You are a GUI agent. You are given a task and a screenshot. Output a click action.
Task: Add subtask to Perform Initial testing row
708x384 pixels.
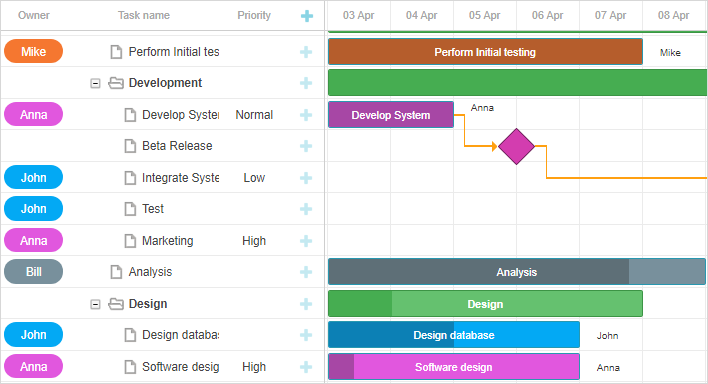point(306,52)
